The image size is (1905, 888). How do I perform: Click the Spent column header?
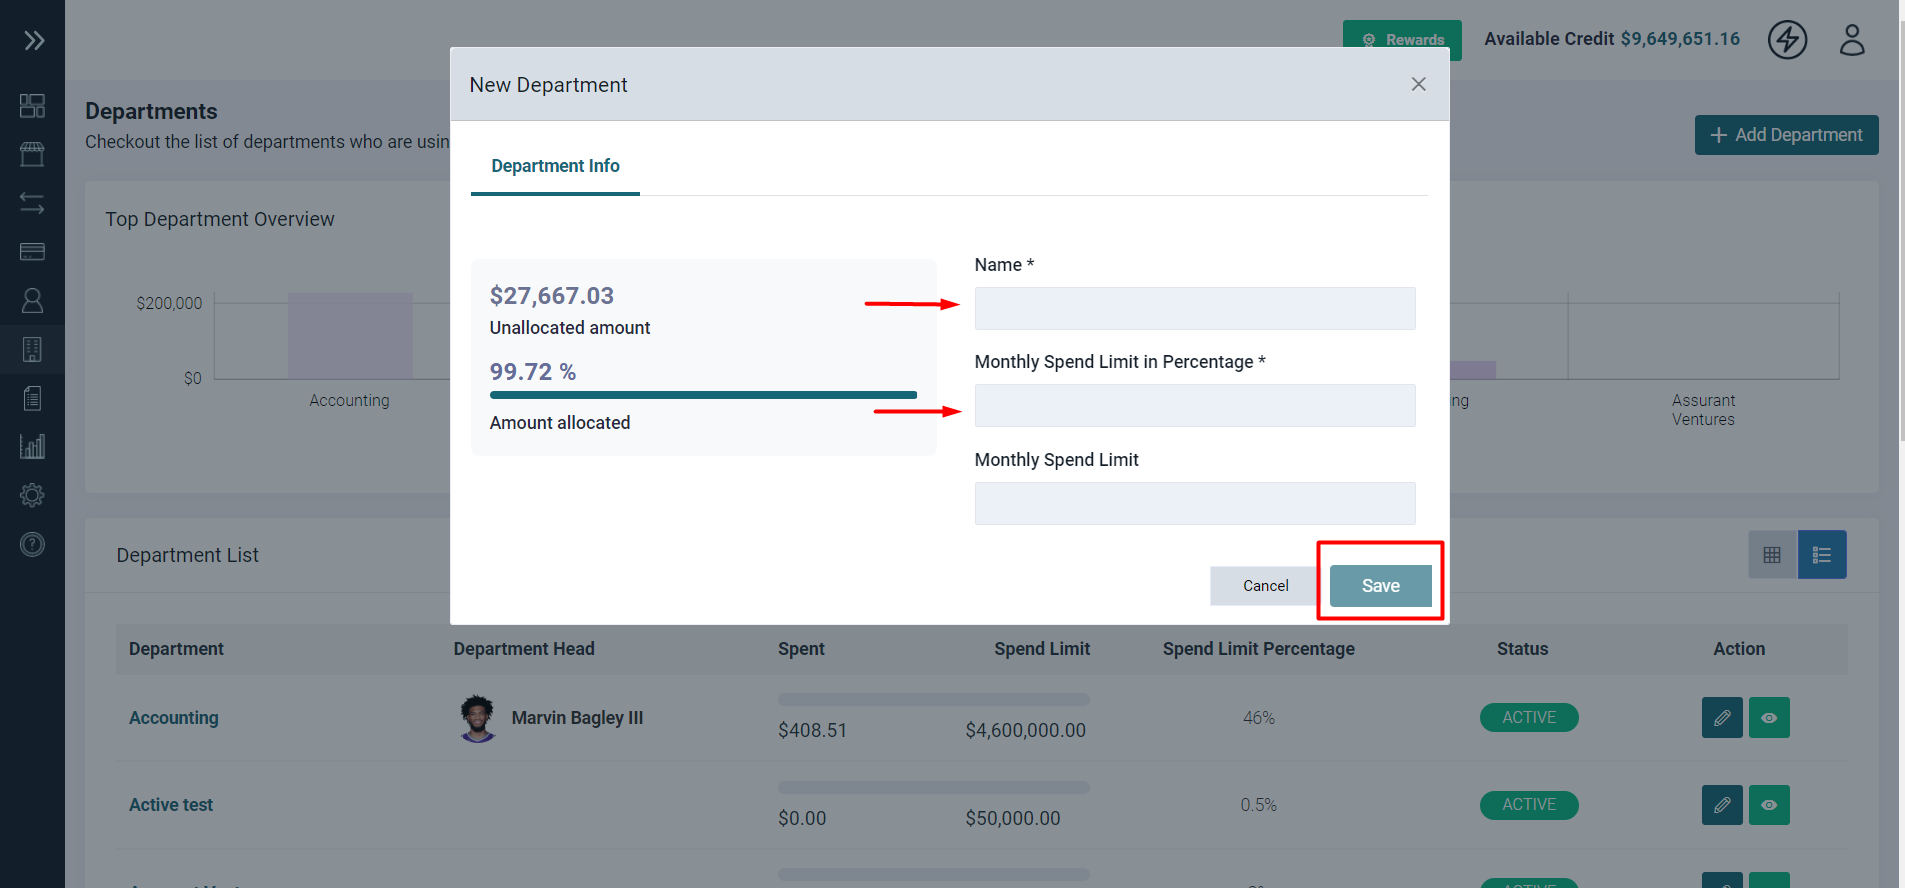pyautogui.click(x=801, y=649)
